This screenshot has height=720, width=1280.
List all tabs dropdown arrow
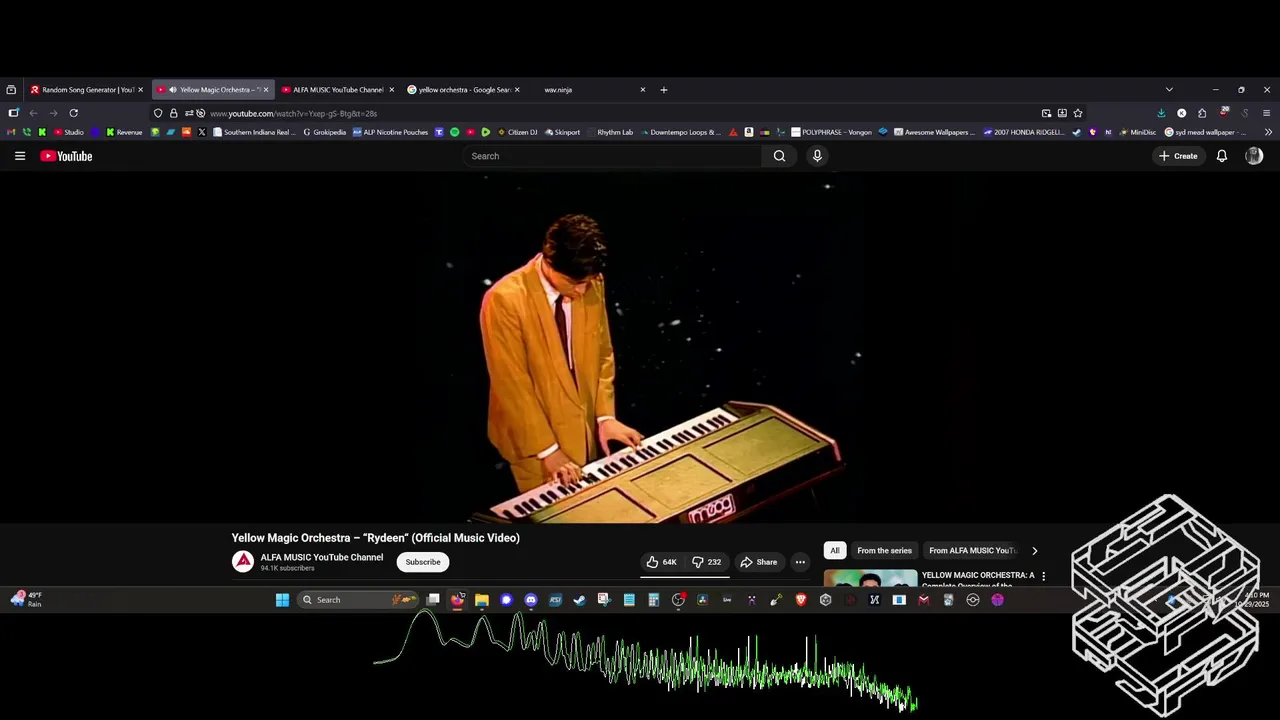click(1169, 90)
